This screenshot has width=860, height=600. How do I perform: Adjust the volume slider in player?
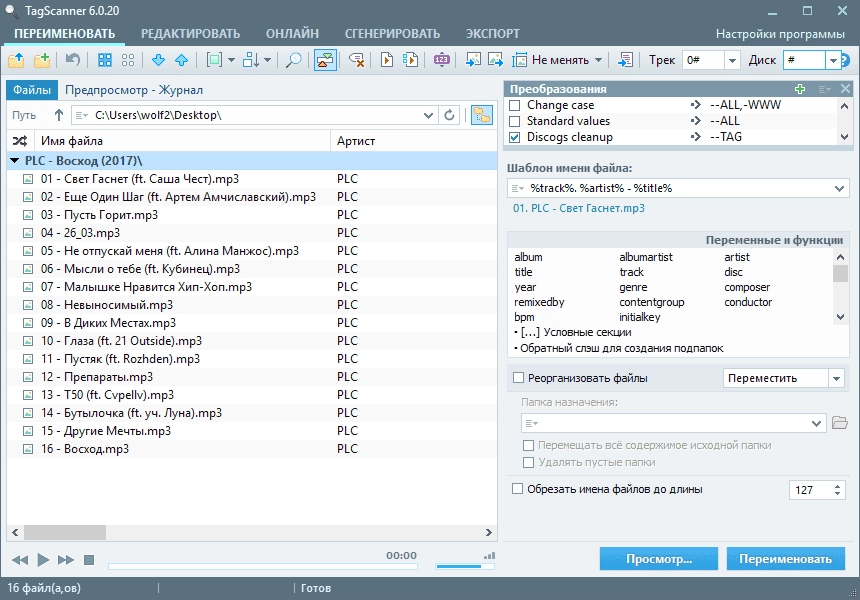point(465,566)
